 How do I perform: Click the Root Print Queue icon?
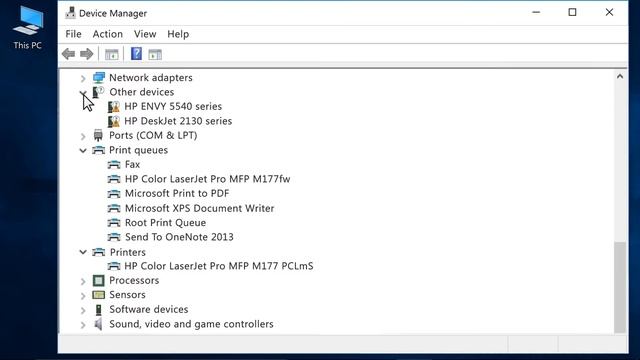pos(114,222)
